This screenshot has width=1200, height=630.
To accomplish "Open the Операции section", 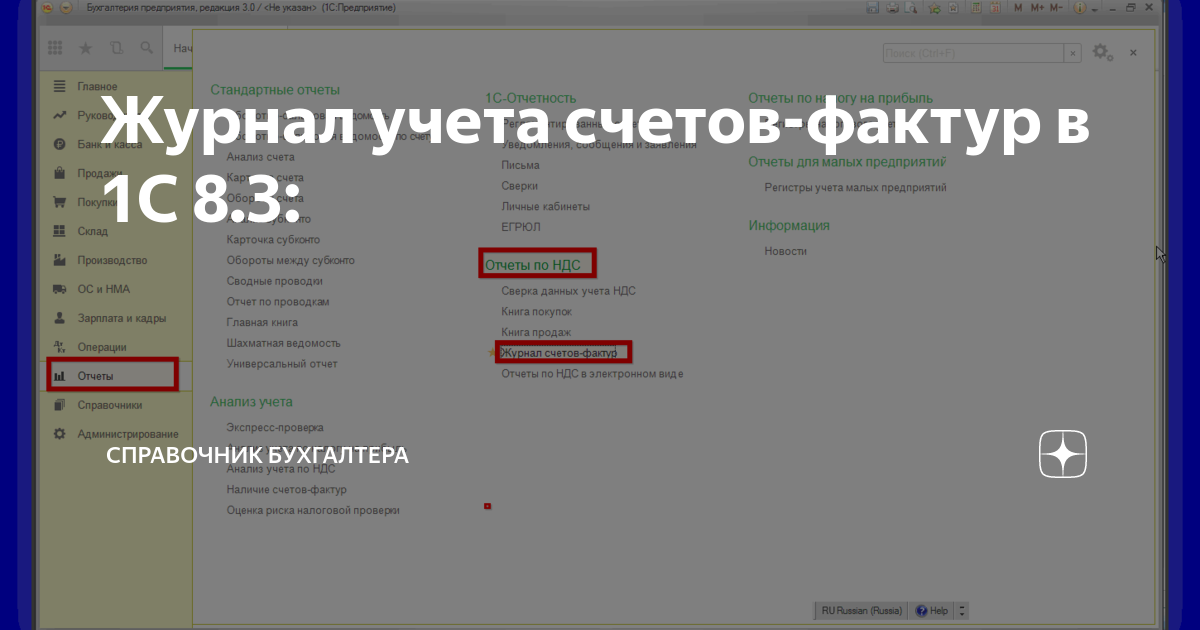I will (102, 347).
